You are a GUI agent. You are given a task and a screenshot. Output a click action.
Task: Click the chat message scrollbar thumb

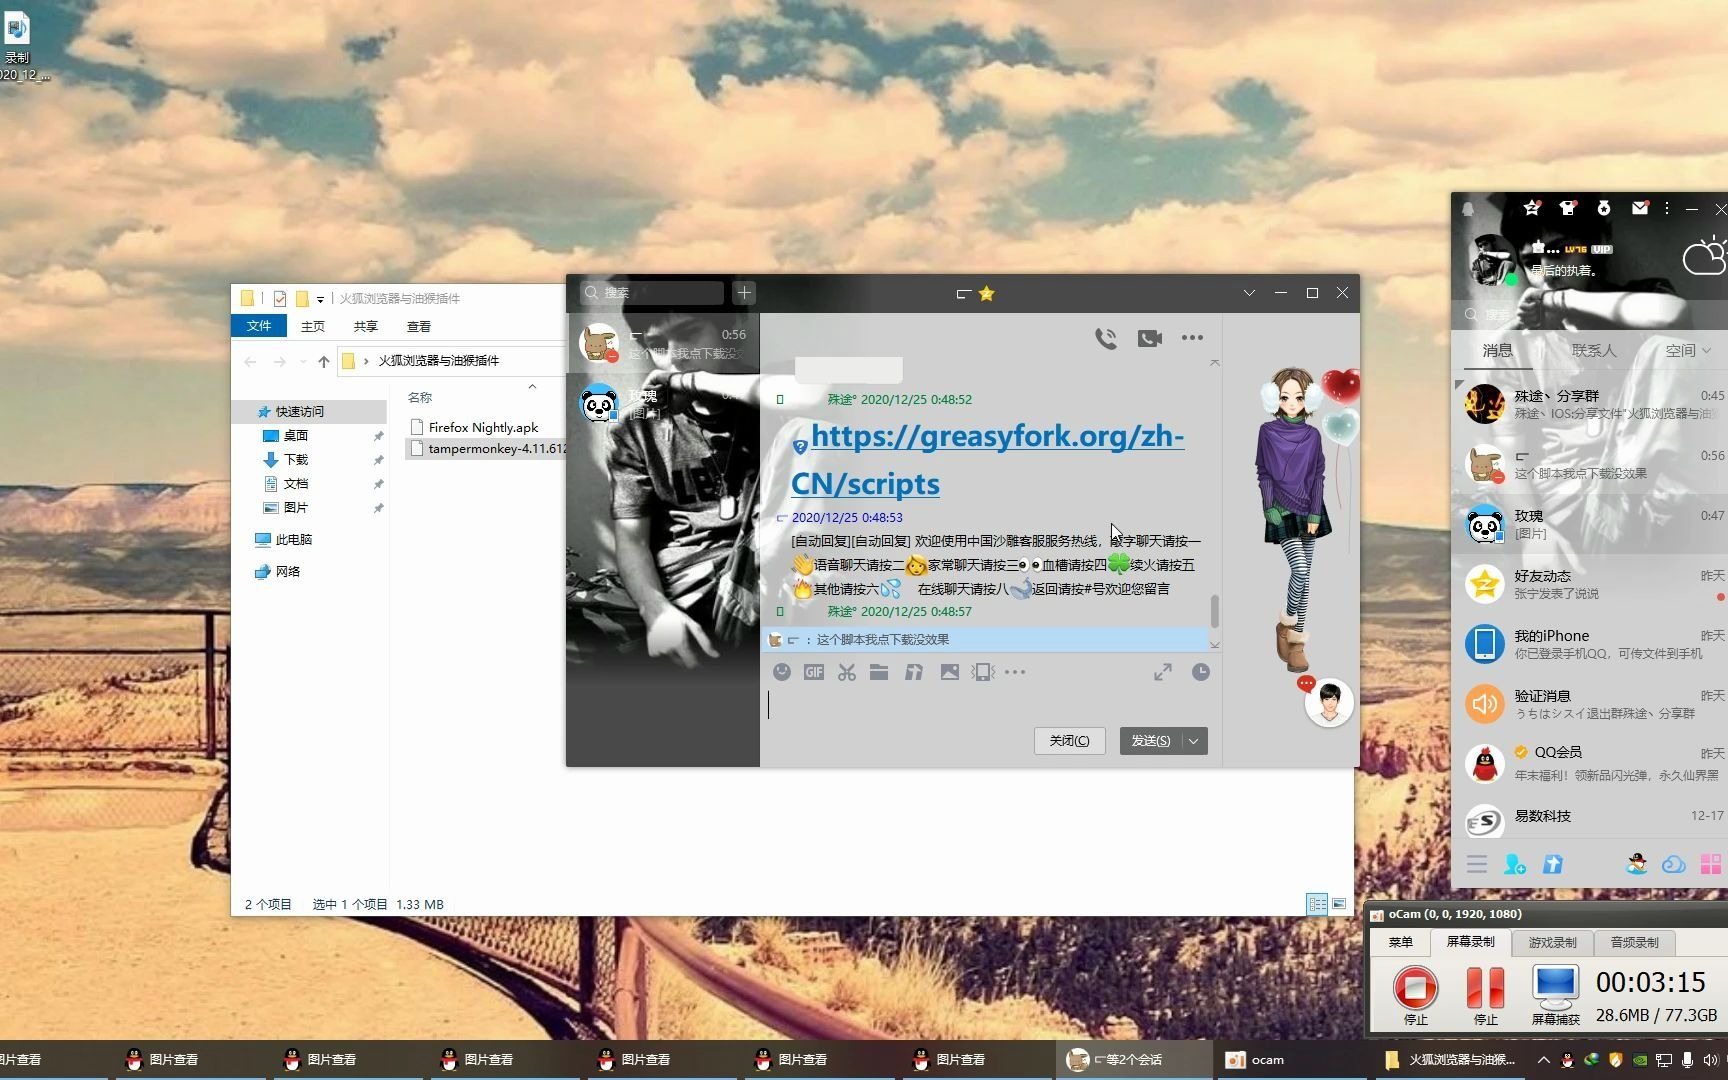[x=1215, y=610]
